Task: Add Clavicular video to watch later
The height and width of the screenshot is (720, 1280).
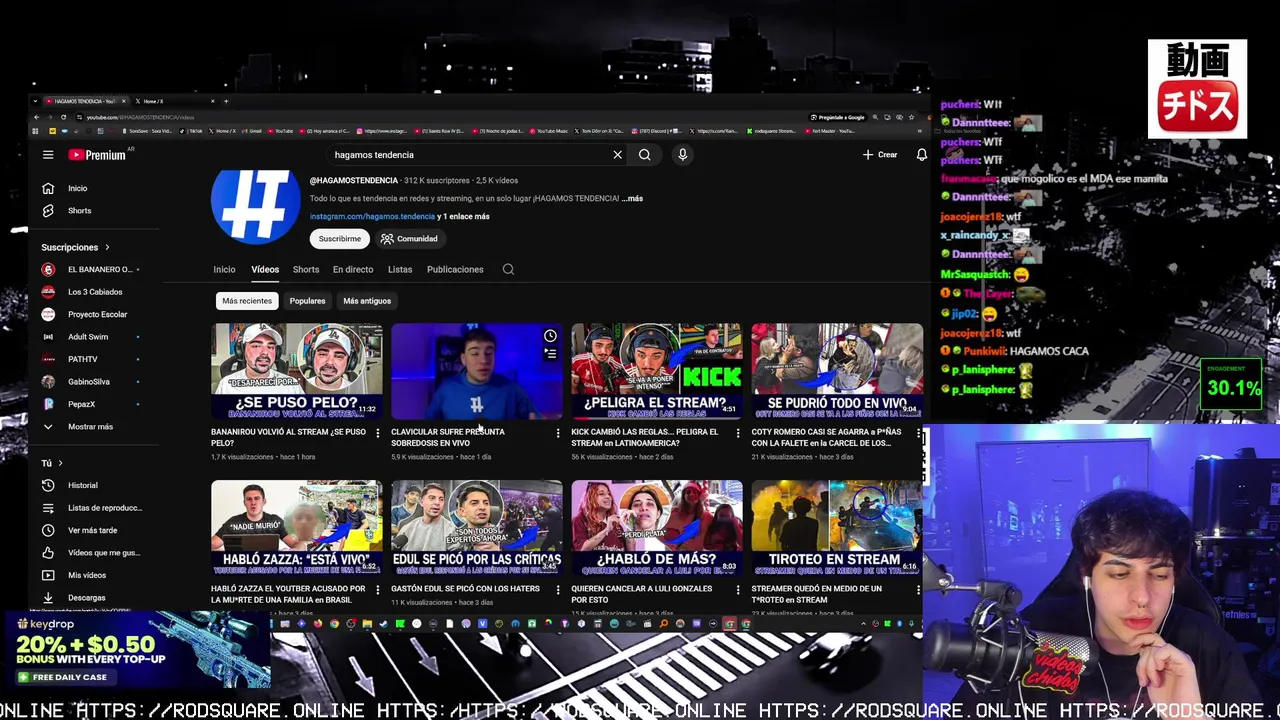Action: pyautogui.click(x=550, y=336)
